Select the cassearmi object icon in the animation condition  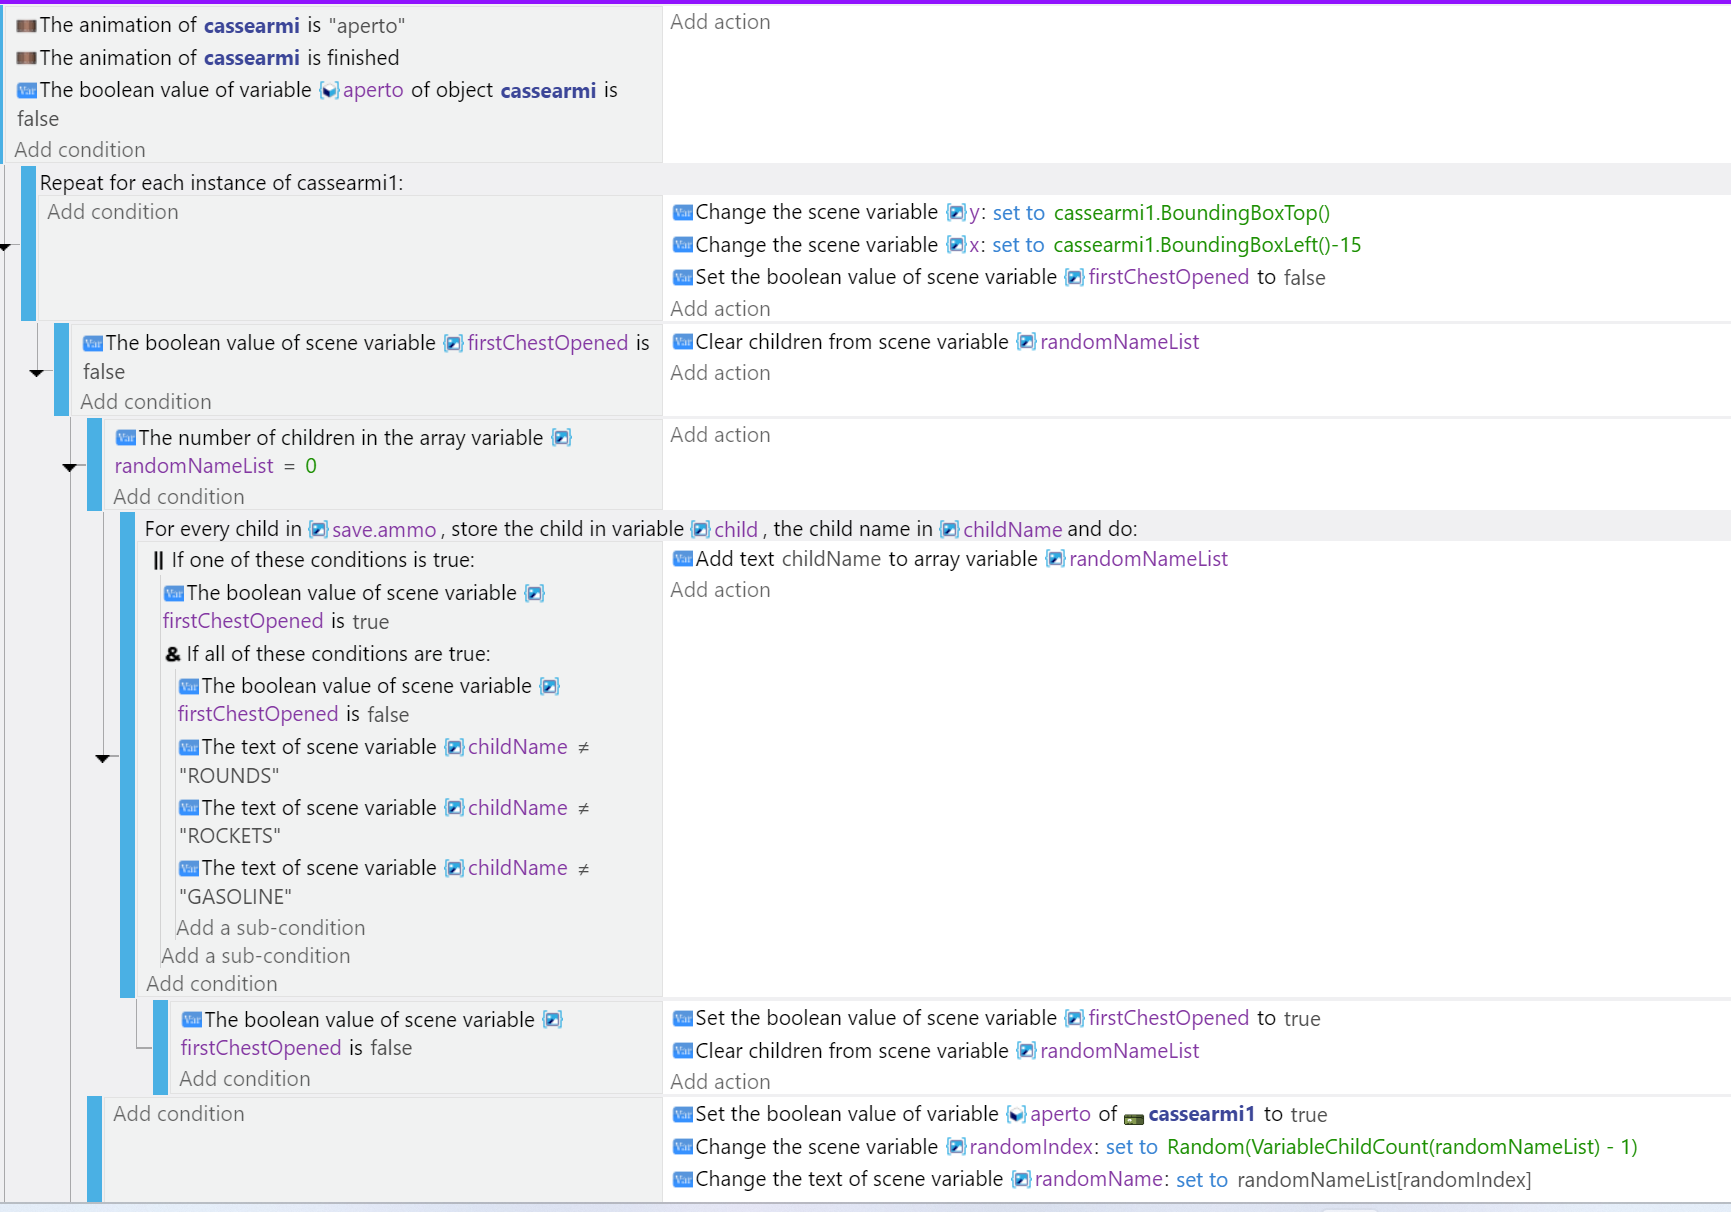(x=25, y=24)
